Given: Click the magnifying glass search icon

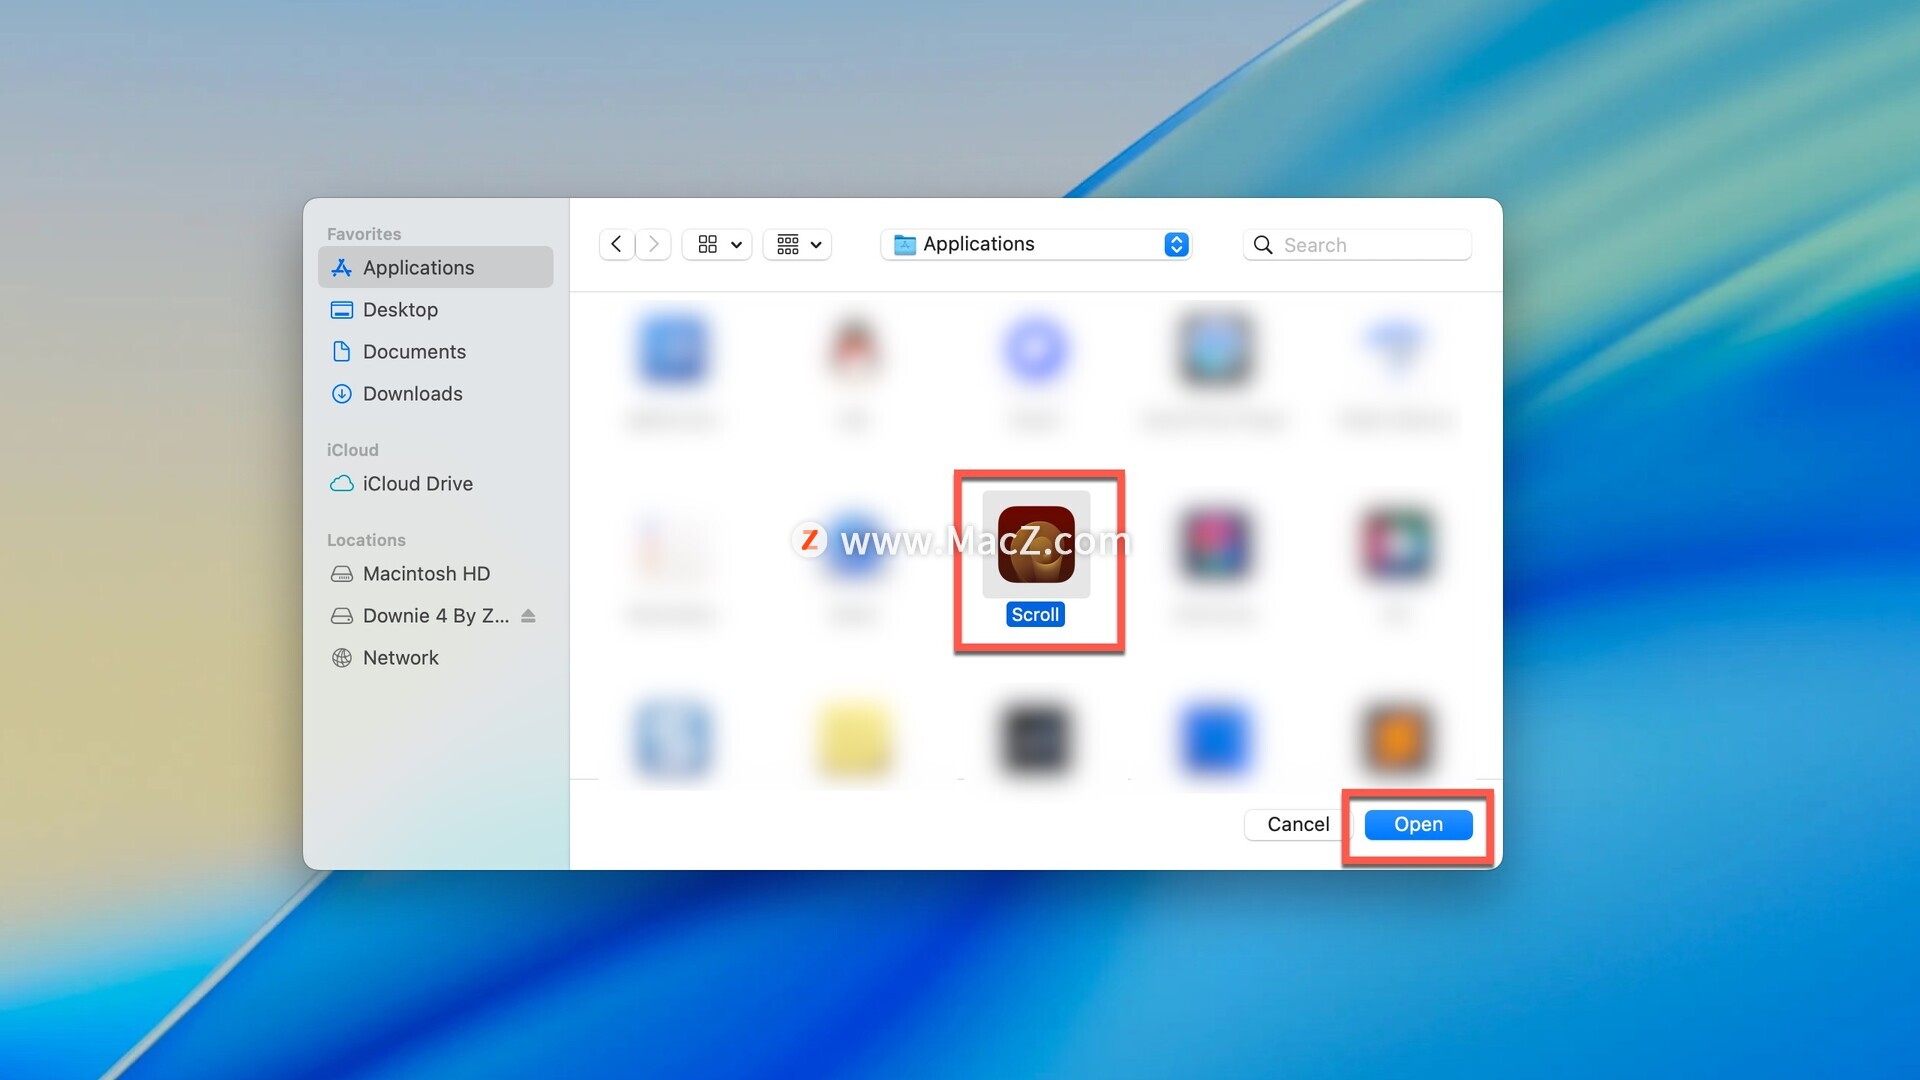Looking at the screenshot, I should coord(1263,245).
